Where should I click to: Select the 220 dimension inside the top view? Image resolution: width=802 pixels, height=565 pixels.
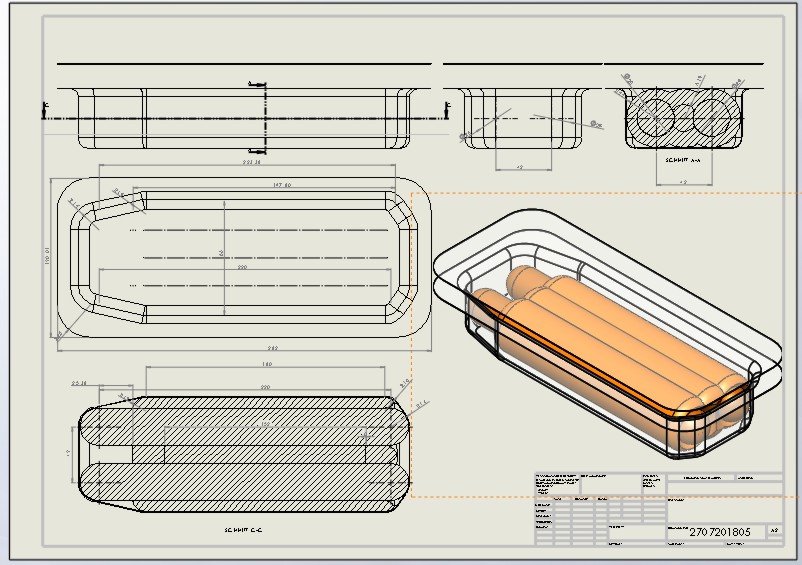tap(242, 267)
